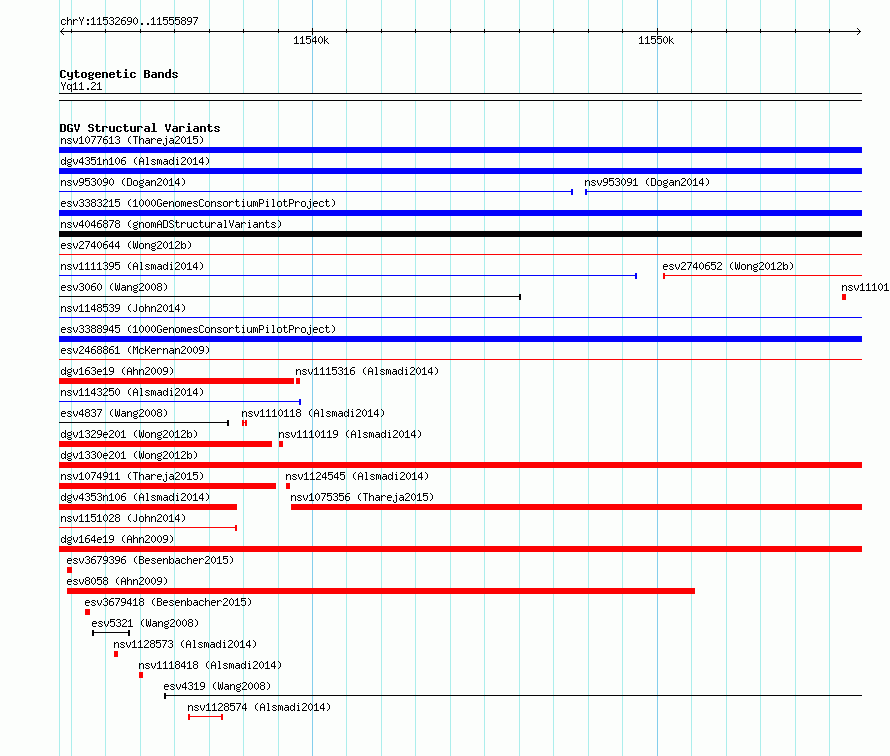Select the black nsv4046878 gnomAD bar
The width and height of the screenshot is (890, 756).
[x=460, y=234]
